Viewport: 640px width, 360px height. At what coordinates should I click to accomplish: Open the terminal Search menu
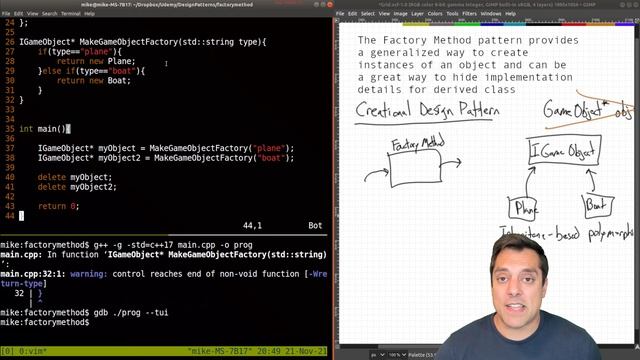coord(49,13)
